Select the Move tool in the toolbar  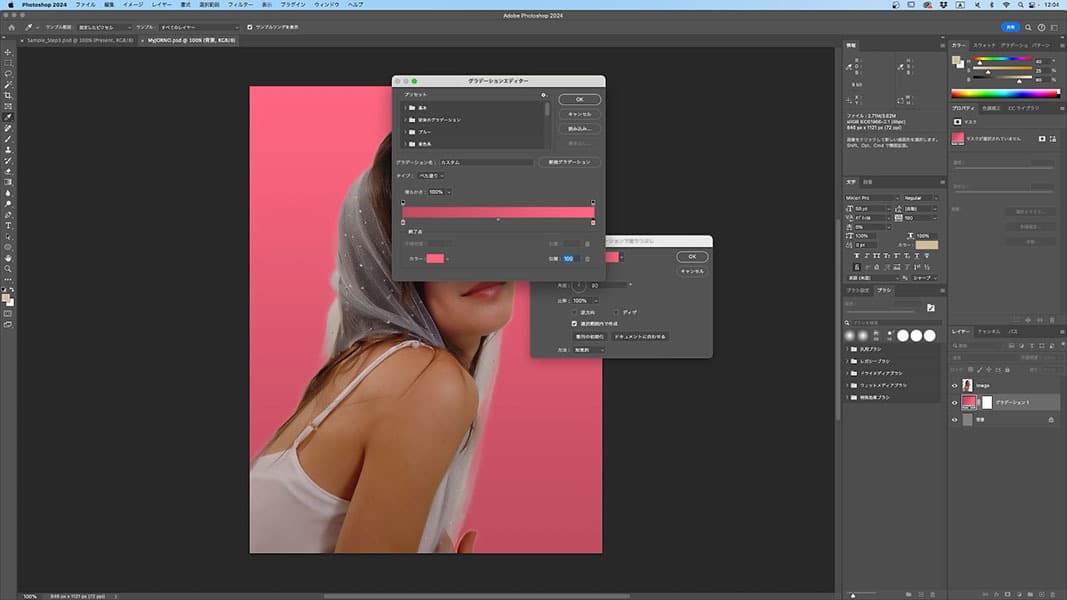pos(8,51)
